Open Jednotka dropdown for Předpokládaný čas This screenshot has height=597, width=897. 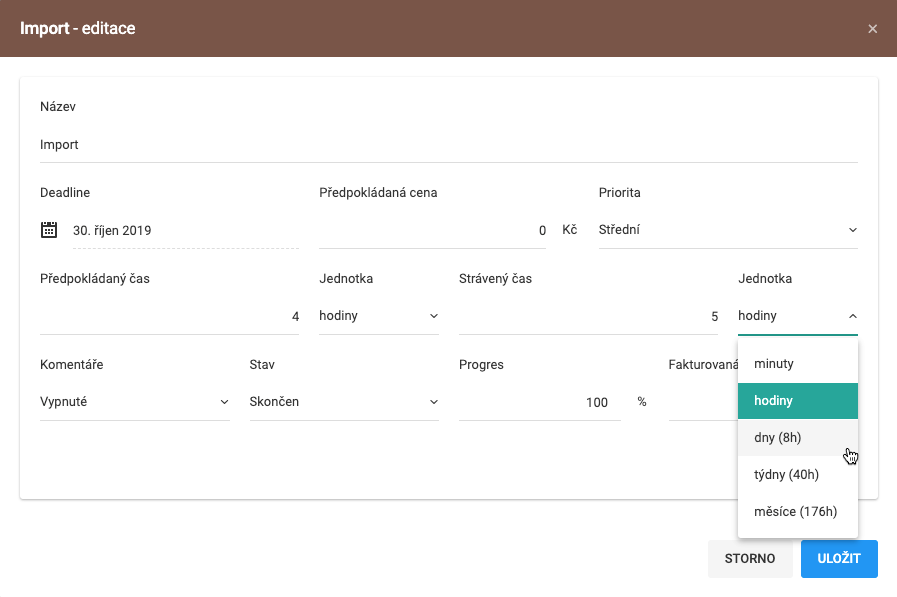378,316
